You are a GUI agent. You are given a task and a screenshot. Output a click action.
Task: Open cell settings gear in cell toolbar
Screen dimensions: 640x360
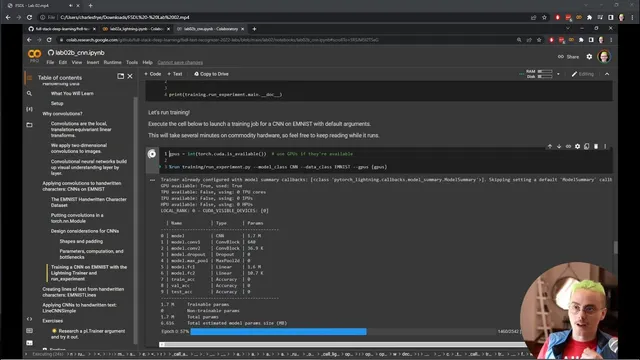(x=578, y=146)
